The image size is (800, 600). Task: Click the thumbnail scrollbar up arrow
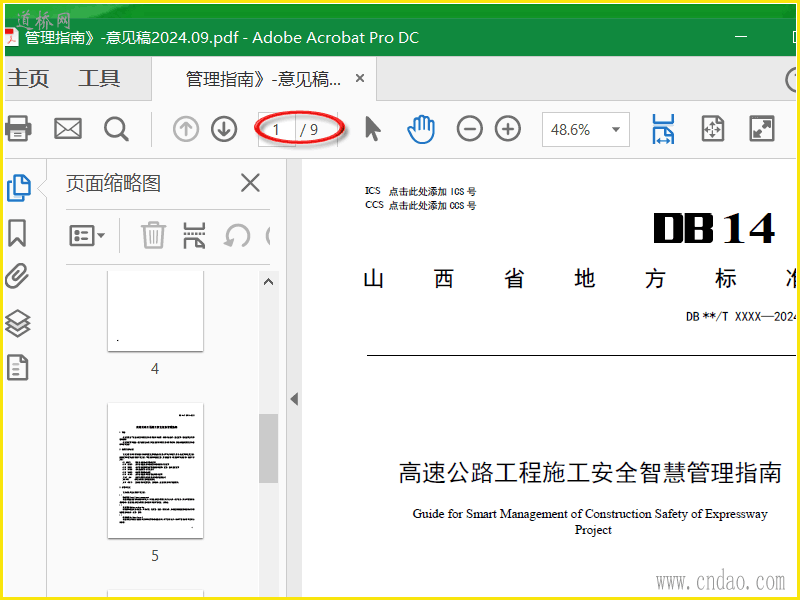(x=268, y=282)
